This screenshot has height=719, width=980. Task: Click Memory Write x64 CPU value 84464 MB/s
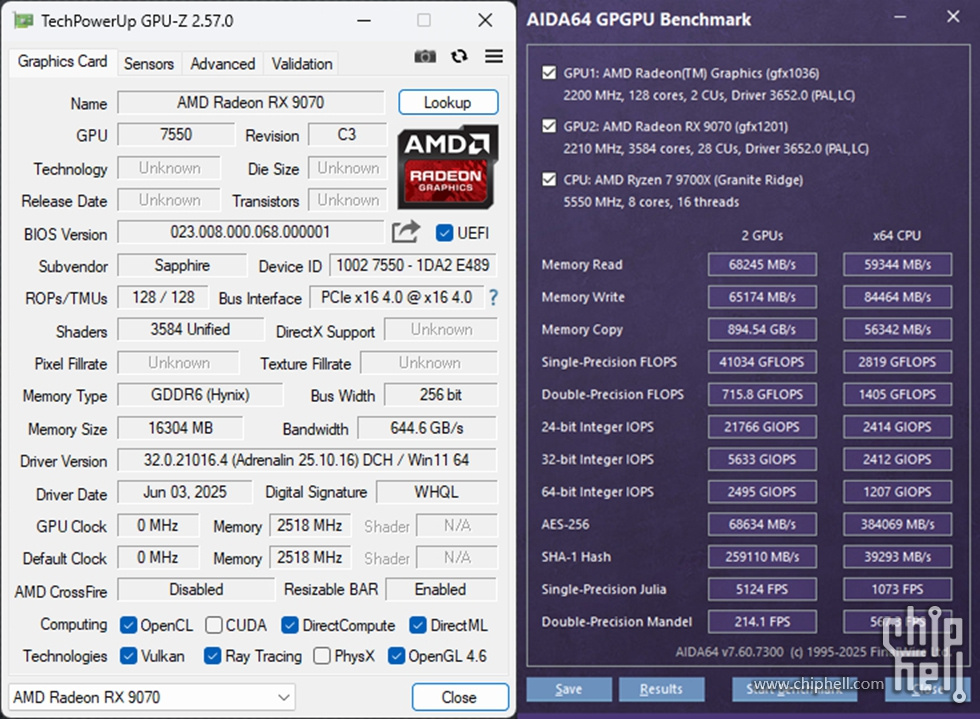click(x=898, y=297)
